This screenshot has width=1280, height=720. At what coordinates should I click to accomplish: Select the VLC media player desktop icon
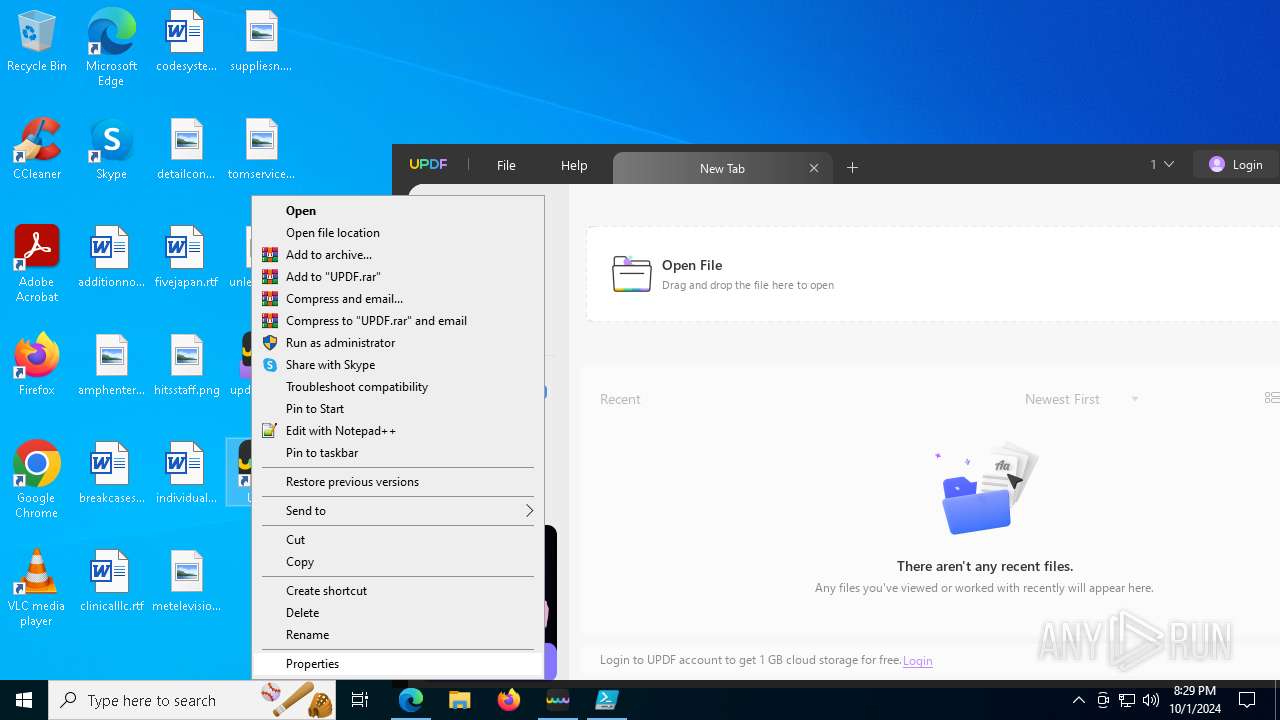[37, 588]
